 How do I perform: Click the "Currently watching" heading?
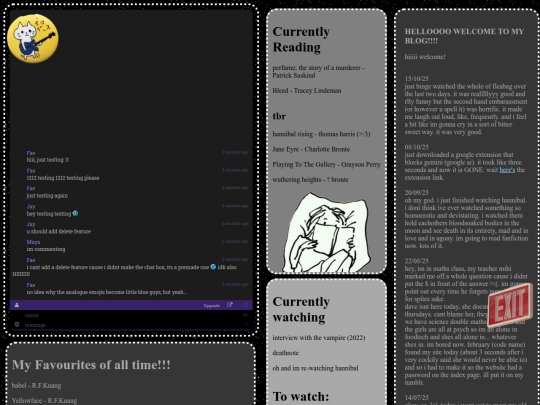(x=301, y=309)
